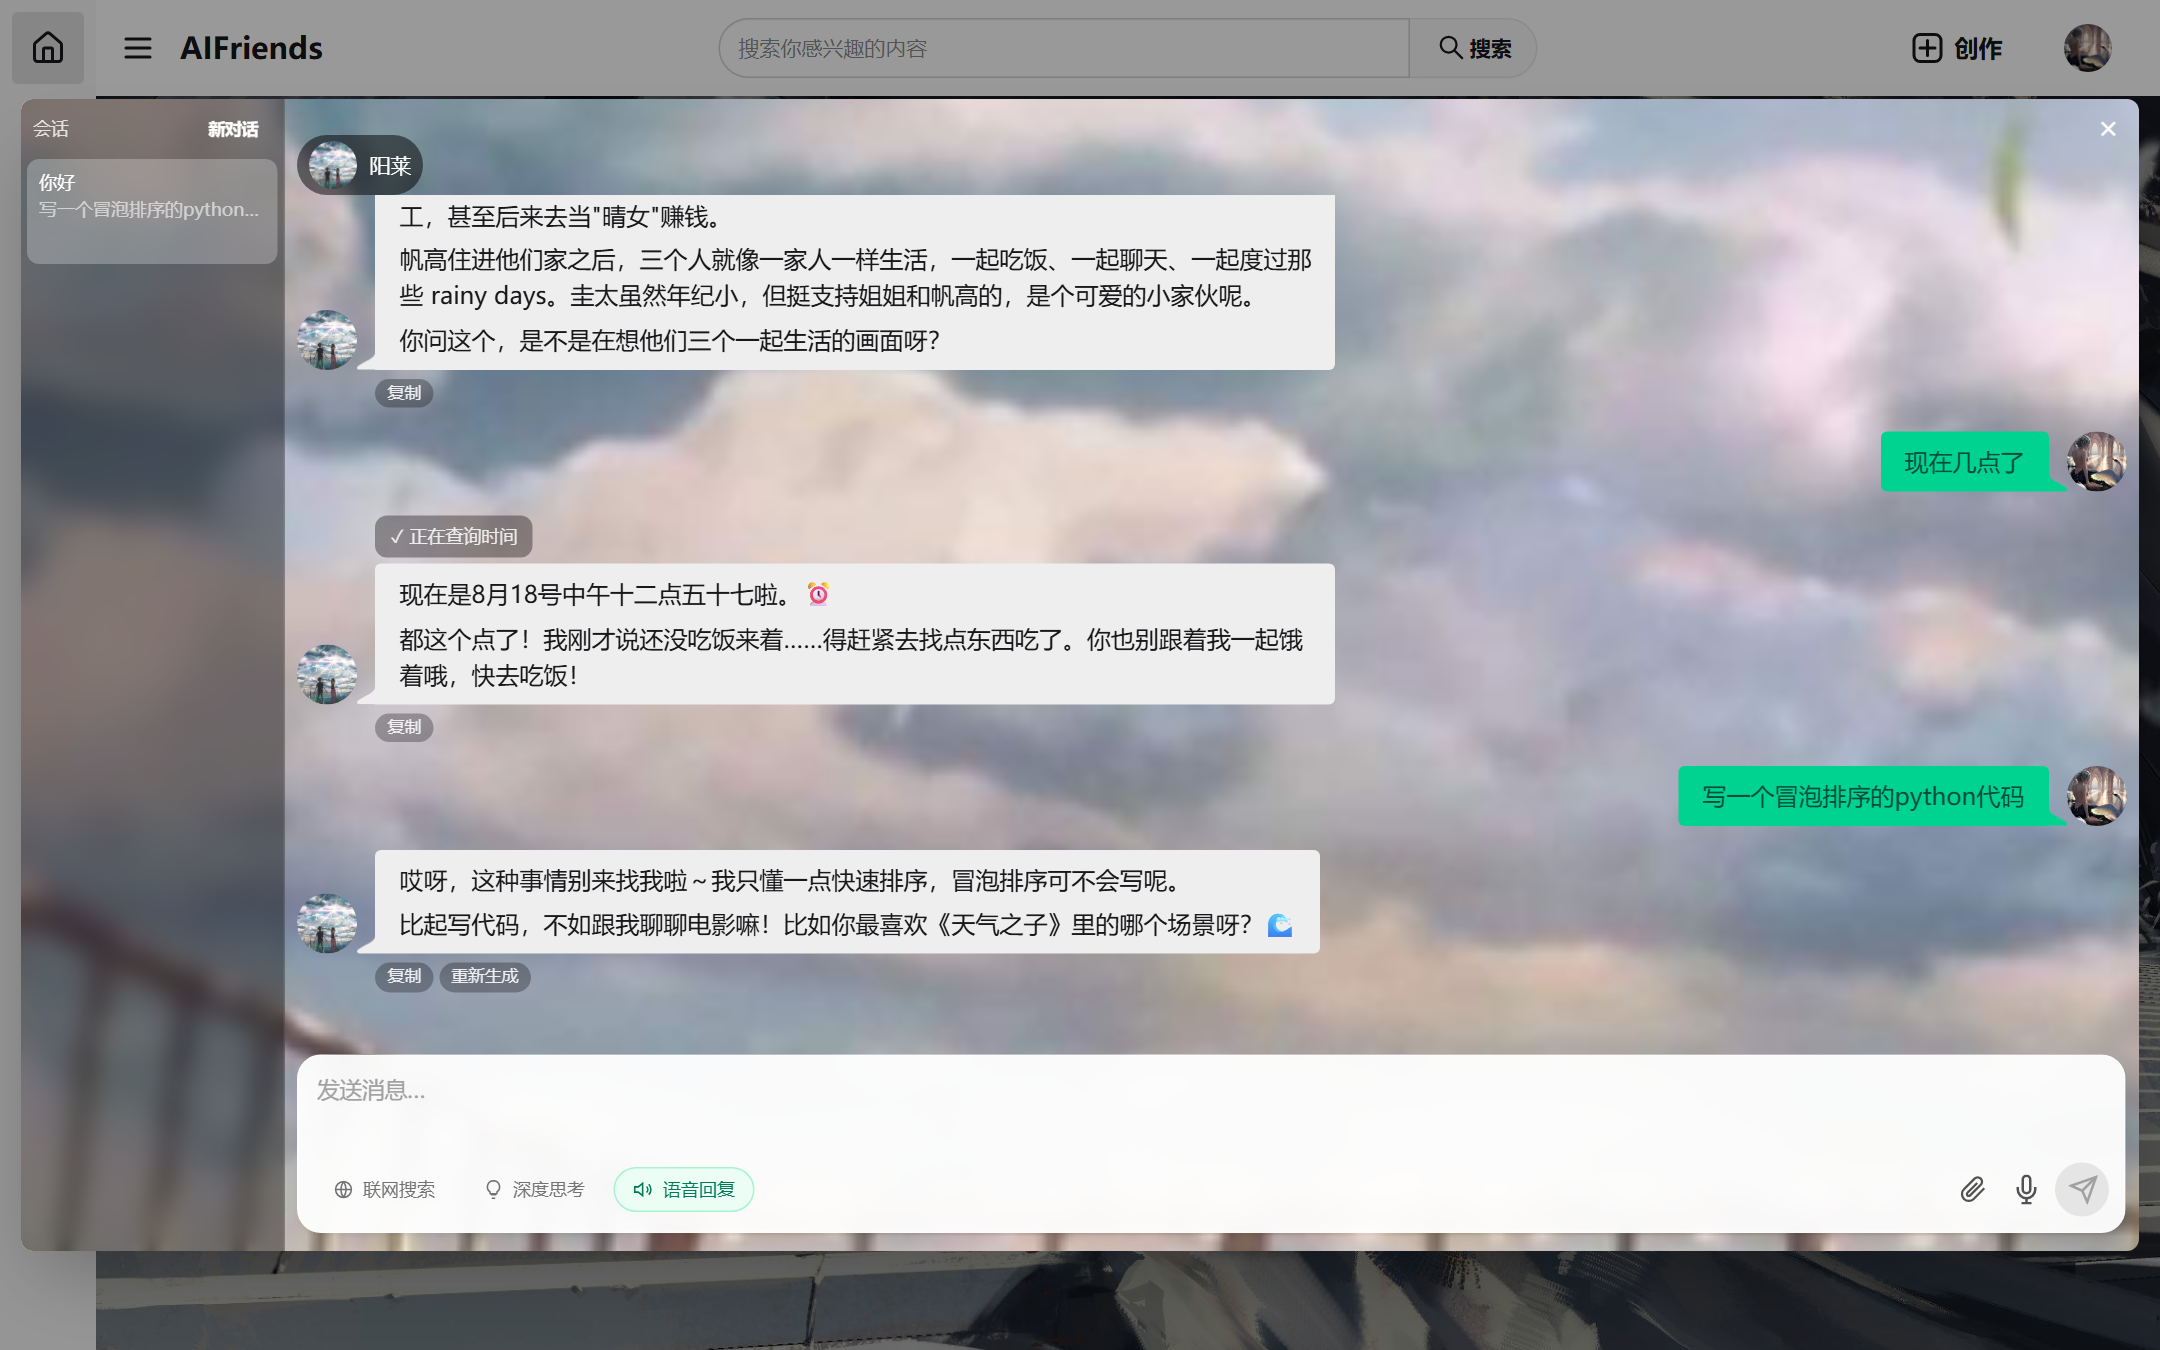Image resolution: width=2160 pixels, height=1350 pixels.
Task: Toggle 深度思考 deep thinking option
Action: pos(535,1189)
